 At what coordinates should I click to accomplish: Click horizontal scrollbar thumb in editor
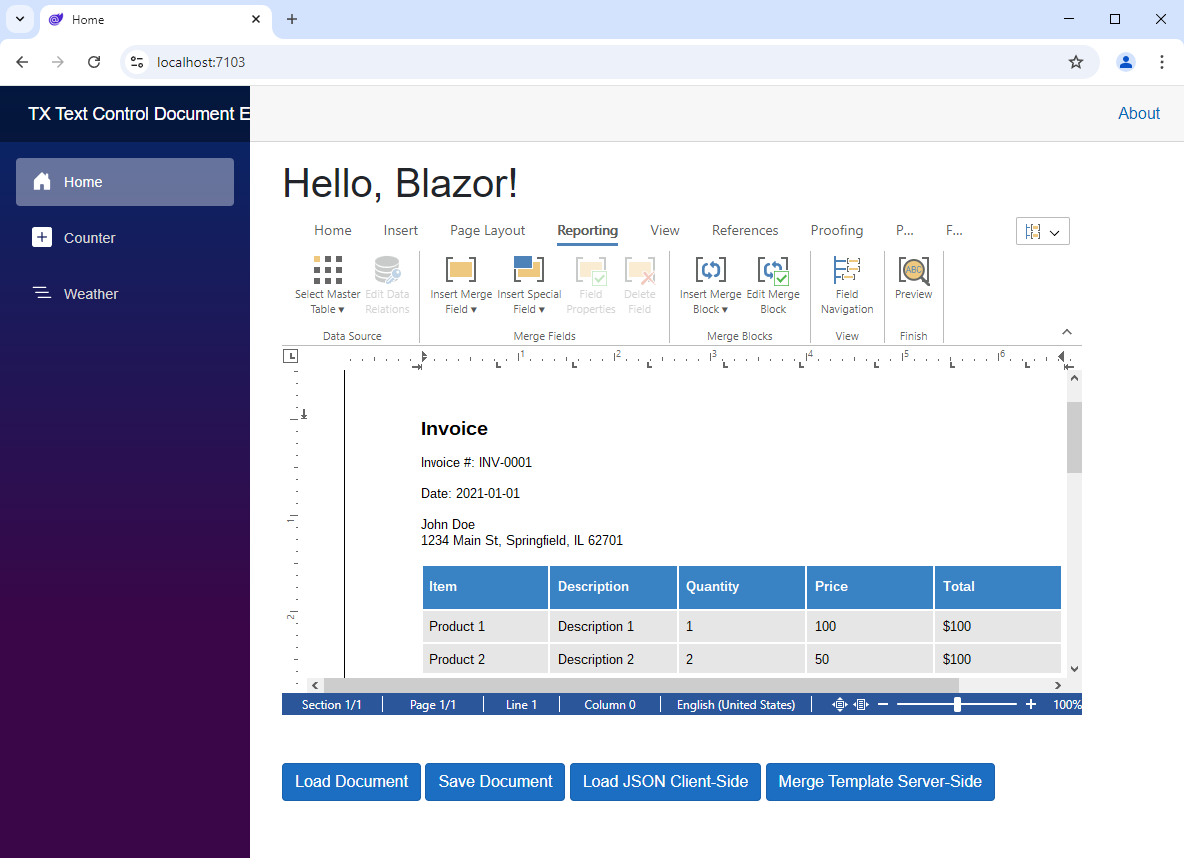(640, 685)
